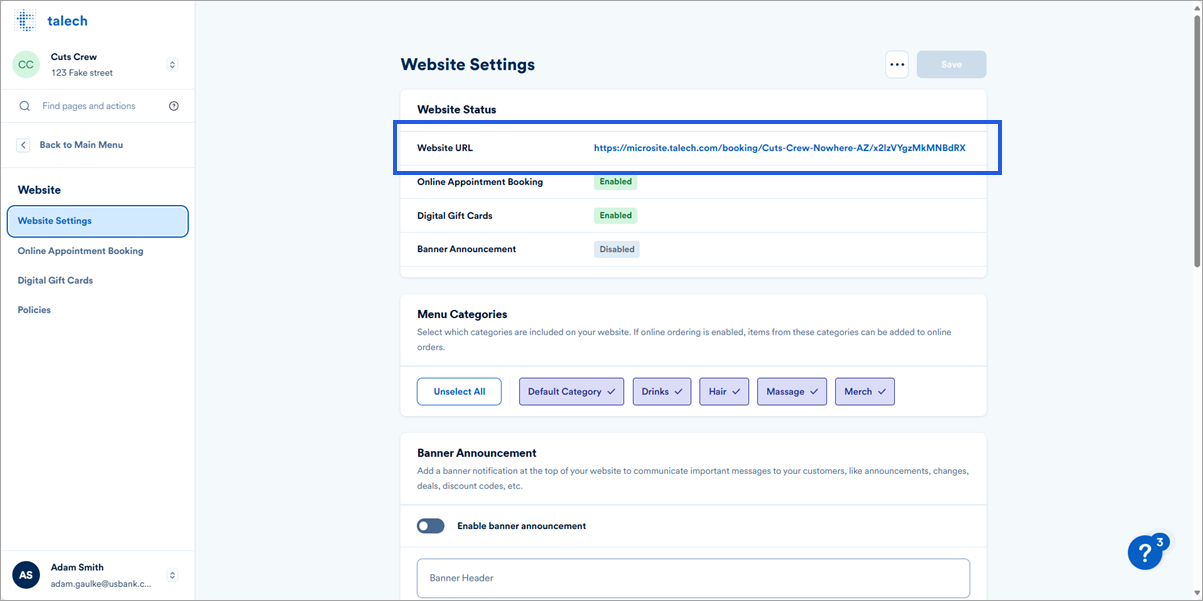
Task: Click inside the Banner Header field
Action: point(693,578)
